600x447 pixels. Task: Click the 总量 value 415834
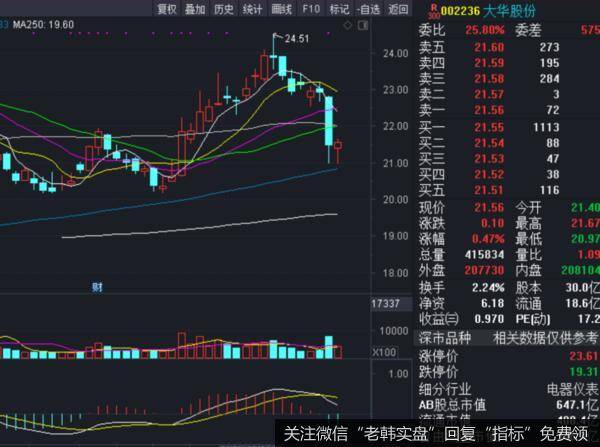[484, 255]
